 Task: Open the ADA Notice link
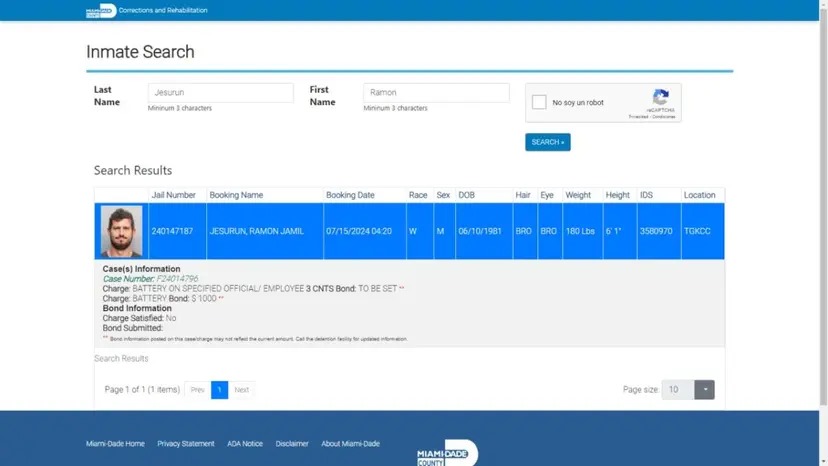(245, 444)
